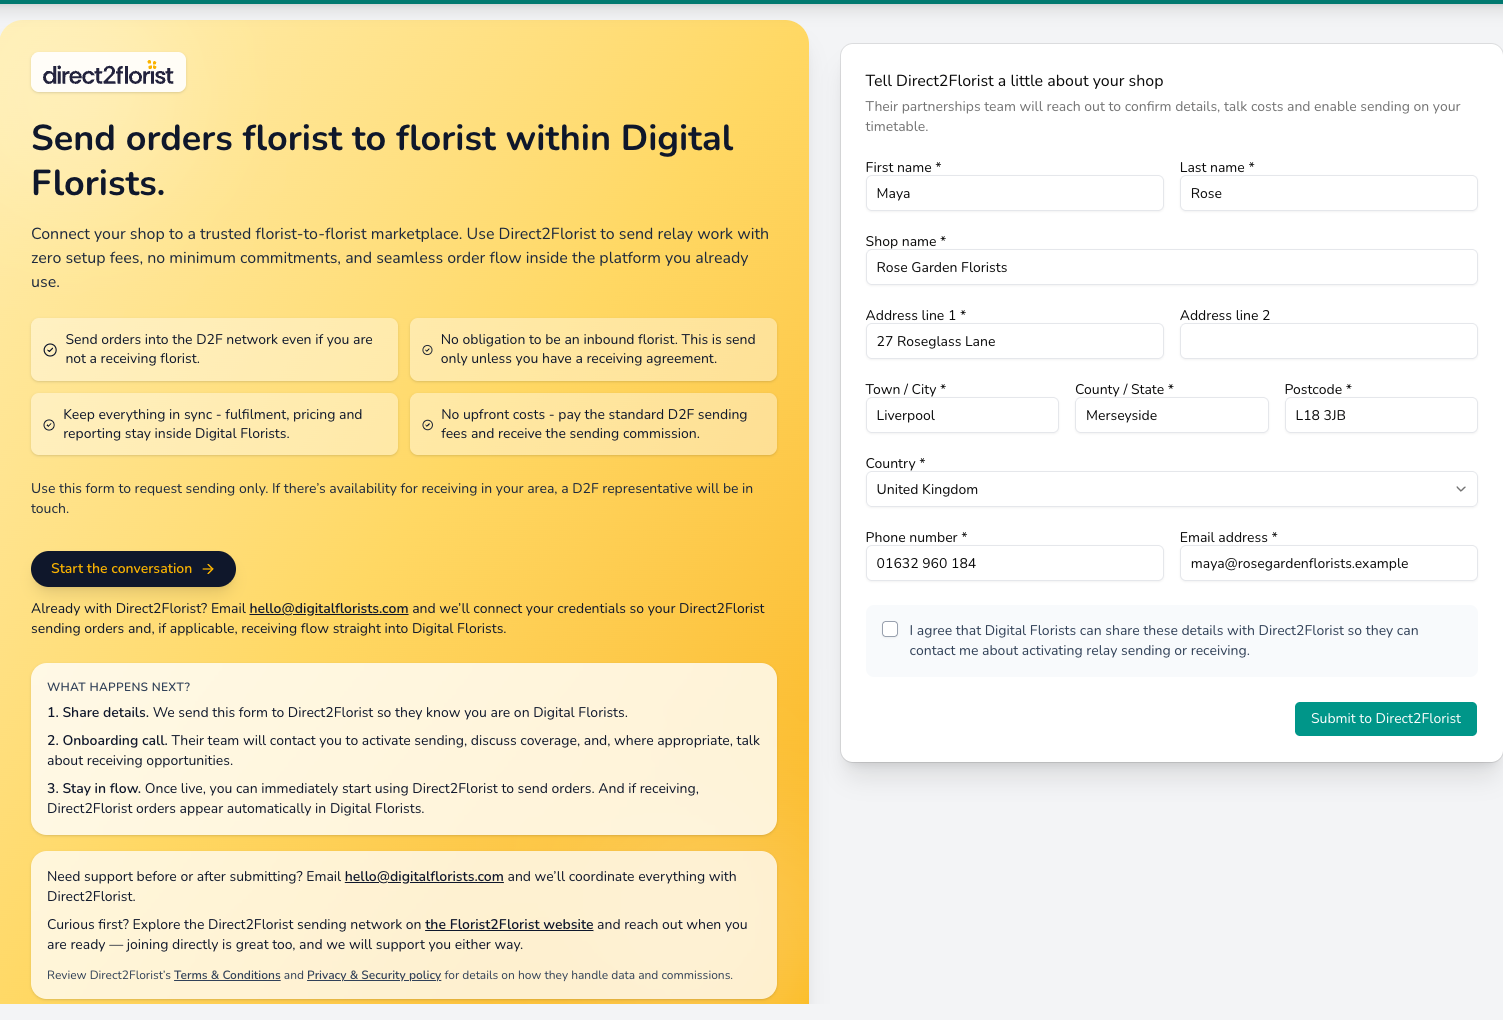Click the empty Address line 2 field
This screenshot has width=1503, height=1020.
(x=1328, y=341)
